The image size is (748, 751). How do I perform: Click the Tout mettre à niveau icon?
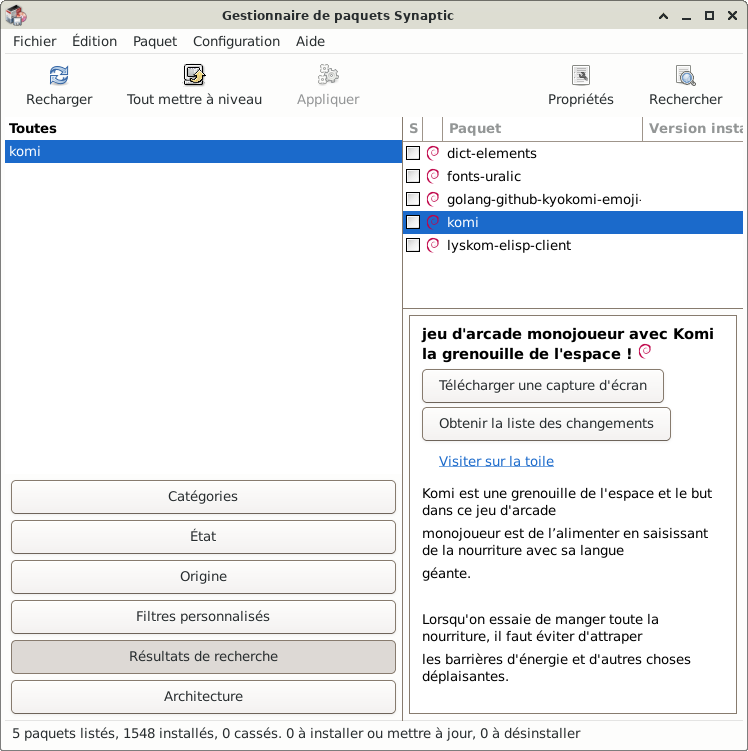tap(194, 75)
